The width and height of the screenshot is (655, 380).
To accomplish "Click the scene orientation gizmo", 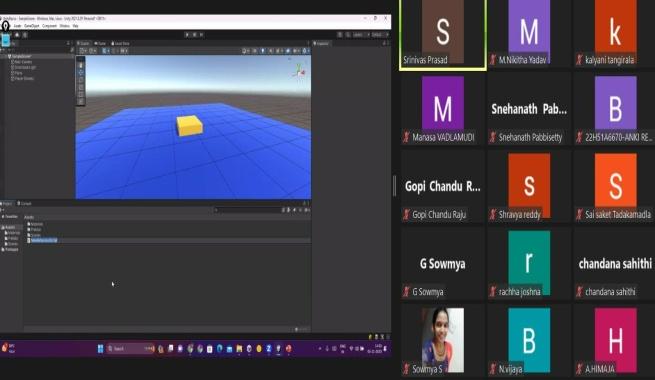I will [300, 70].
